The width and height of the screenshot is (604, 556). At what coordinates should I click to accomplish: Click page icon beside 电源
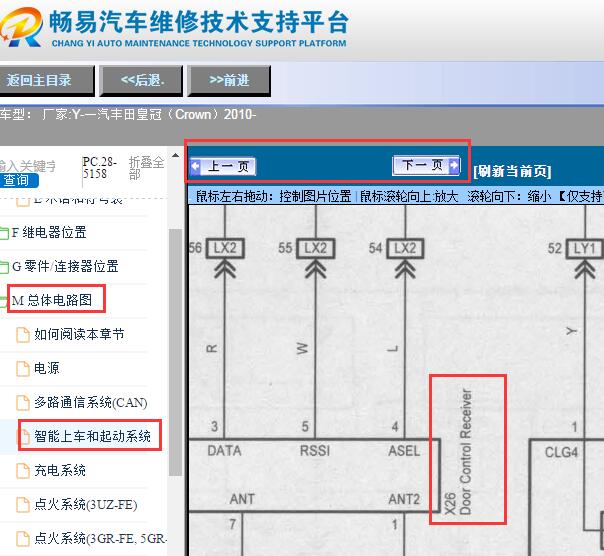[23, 368]
